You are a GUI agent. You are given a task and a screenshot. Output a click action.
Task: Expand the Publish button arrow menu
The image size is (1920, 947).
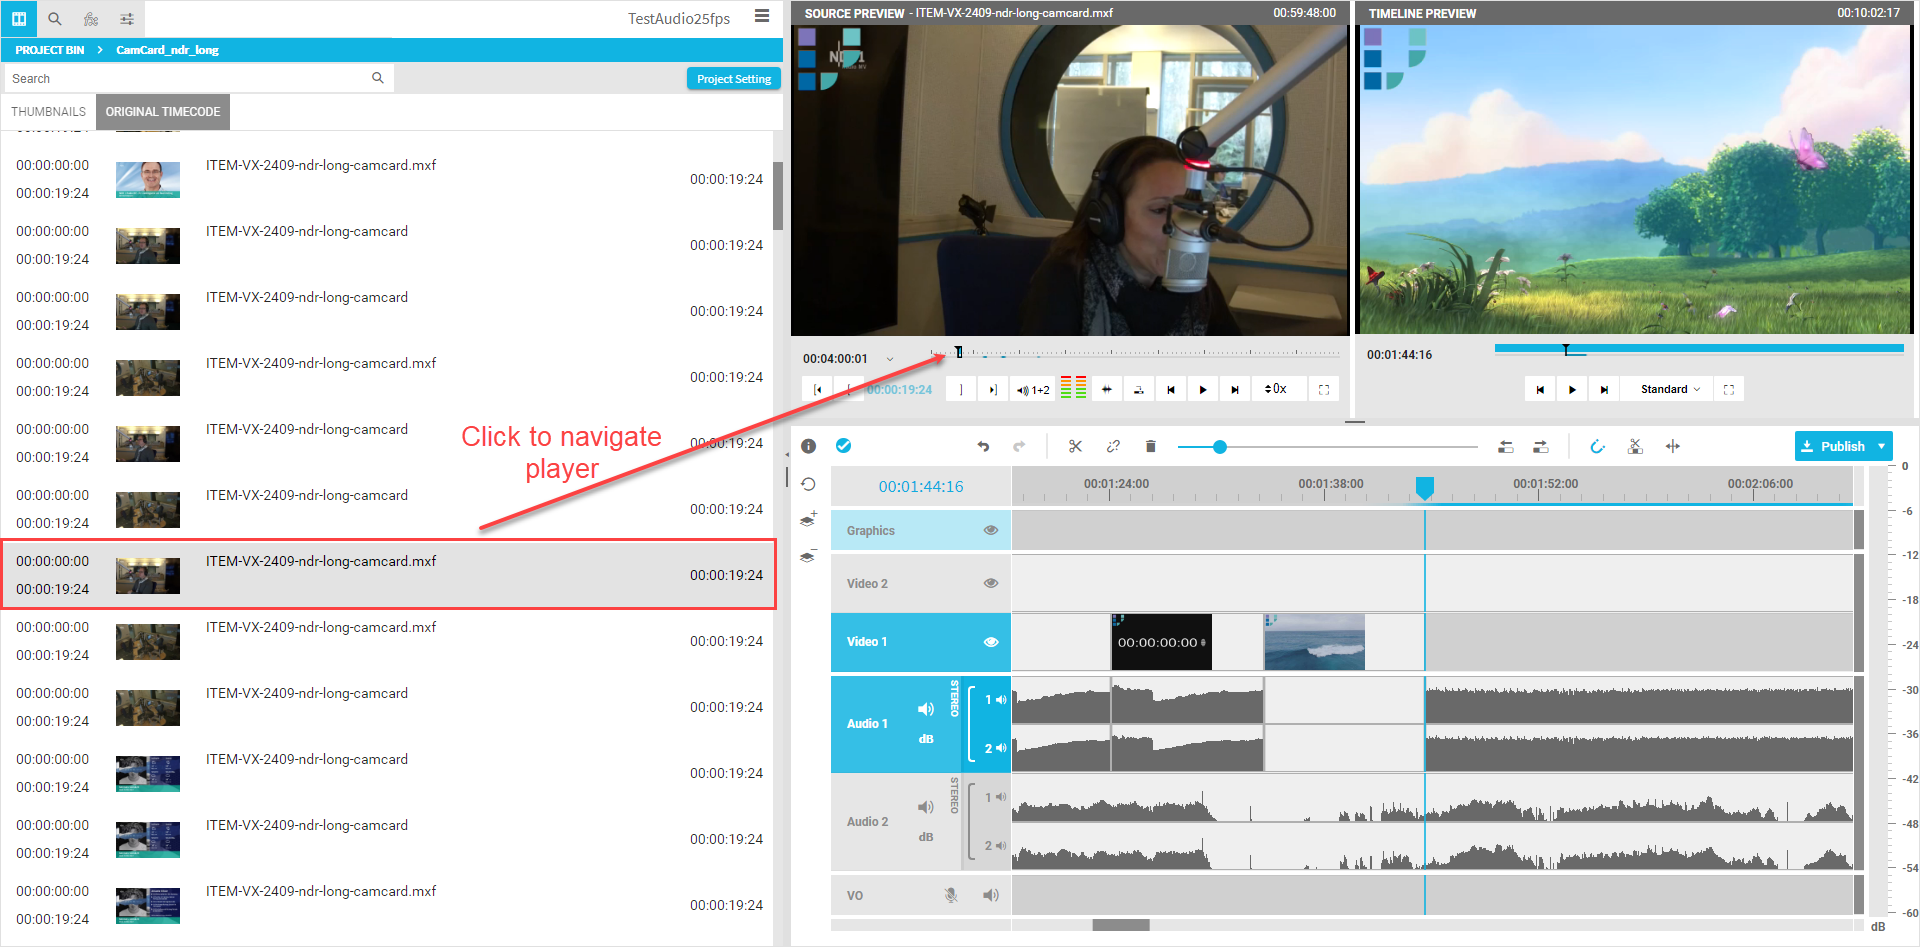(1882, 447)
